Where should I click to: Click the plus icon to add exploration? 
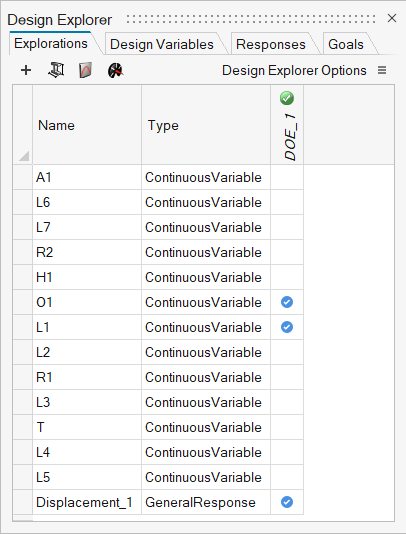click(x=26, y=70)
